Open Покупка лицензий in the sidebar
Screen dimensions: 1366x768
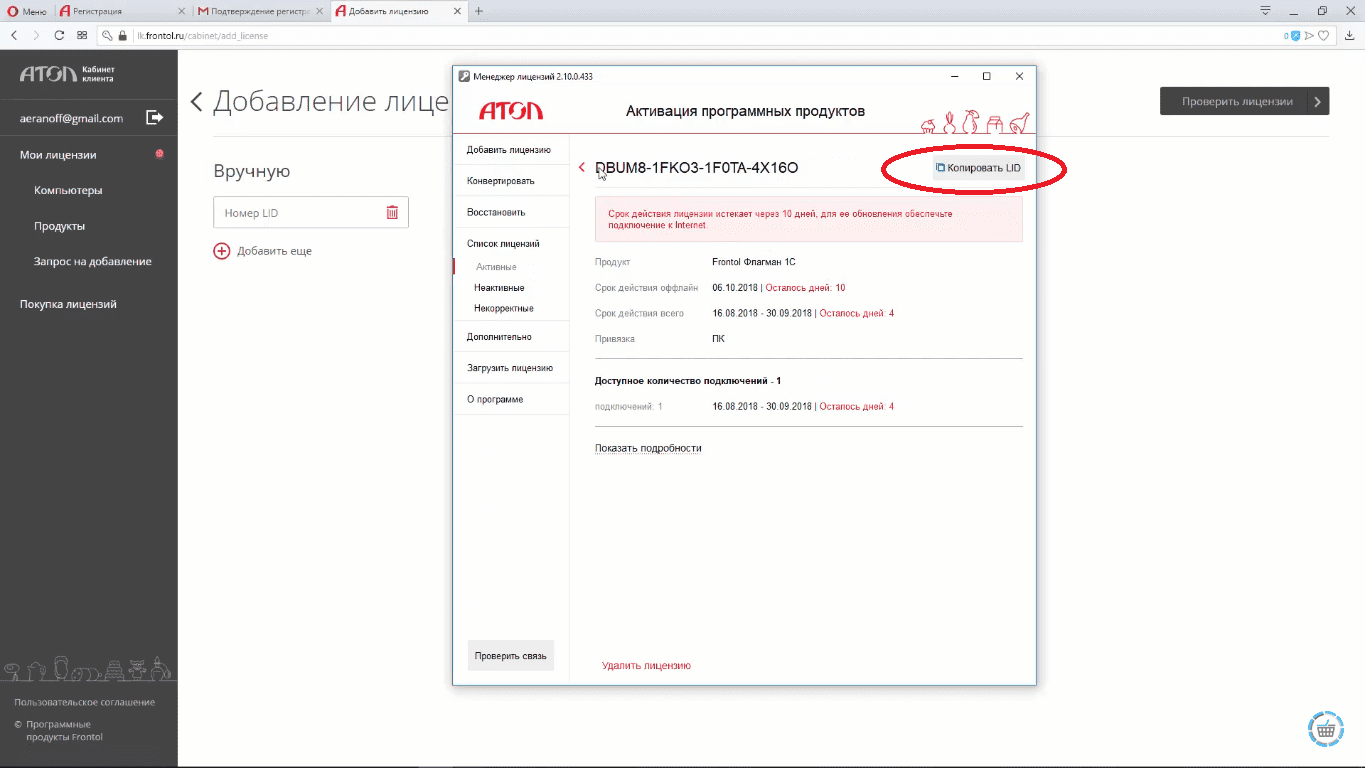(x=68, y=304)
